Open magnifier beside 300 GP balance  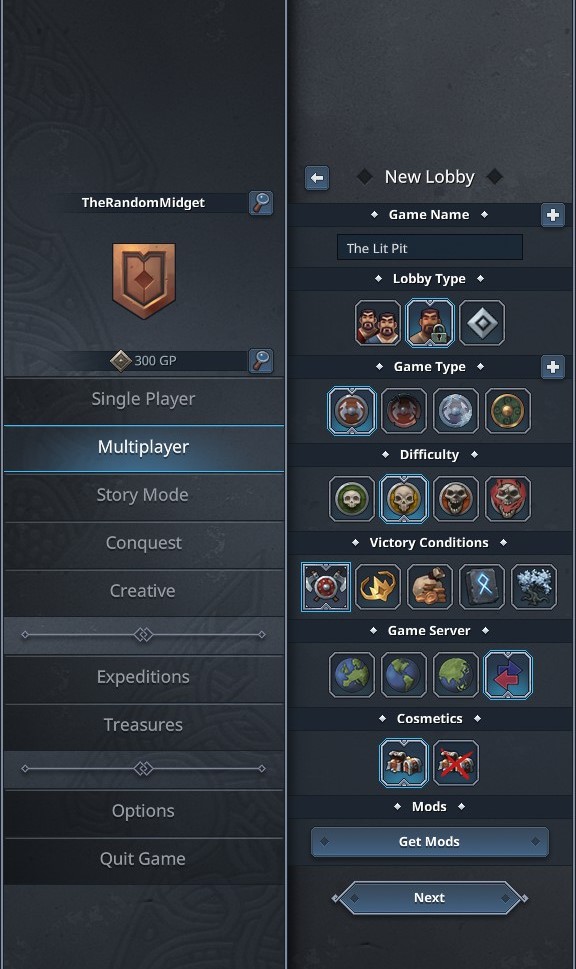[x=261, y=361]
